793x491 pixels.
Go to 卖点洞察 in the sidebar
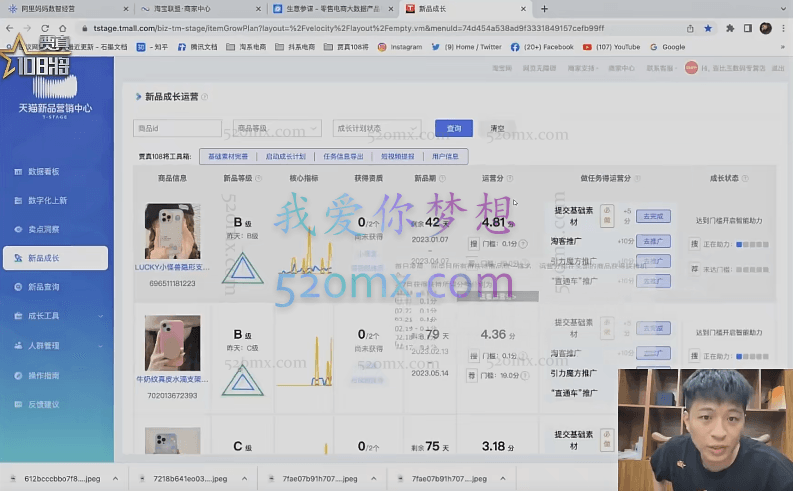click(x=43, y=229)
